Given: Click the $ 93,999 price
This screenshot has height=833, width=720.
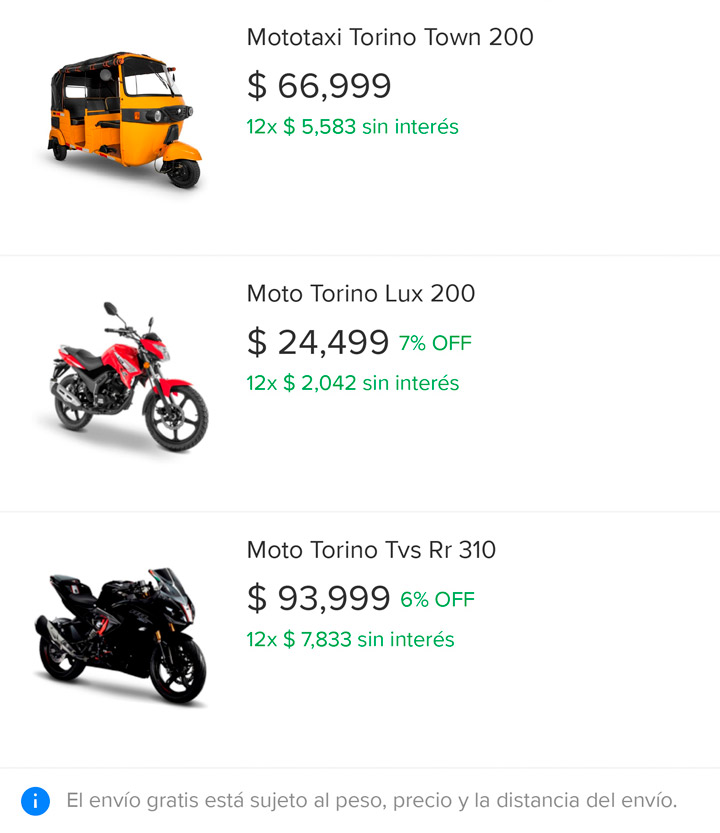Looking at the screenshot, I should coord(319,598).
